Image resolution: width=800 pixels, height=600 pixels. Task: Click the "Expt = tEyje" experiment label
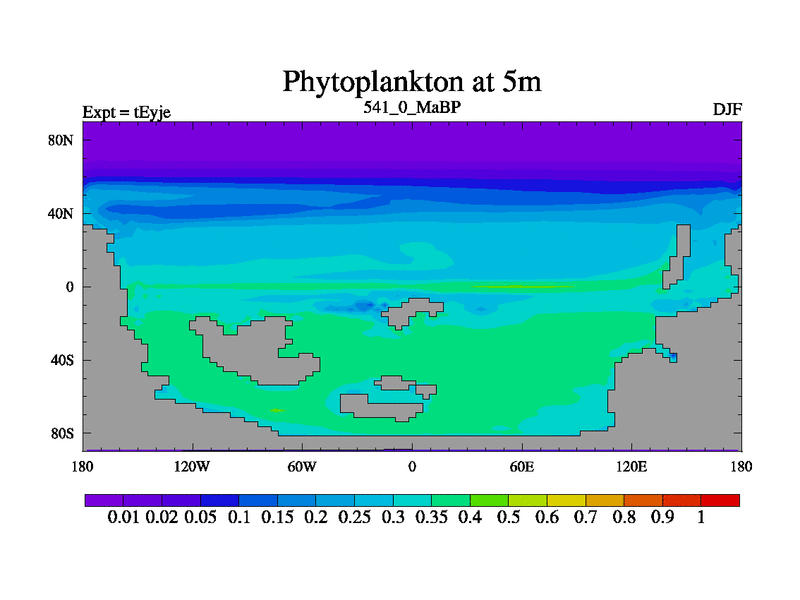(126, 112)
